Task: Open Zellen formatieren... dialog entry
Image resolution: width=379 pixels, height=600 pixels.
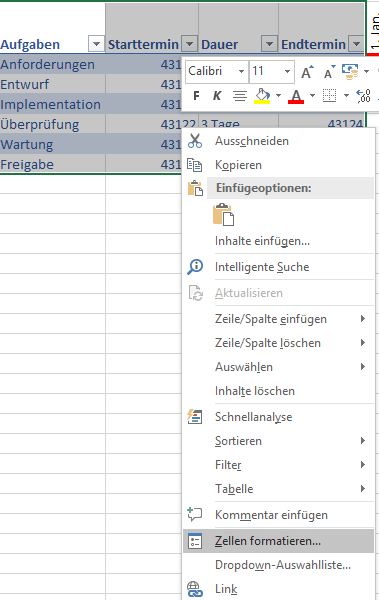Action: coord(278,541)
